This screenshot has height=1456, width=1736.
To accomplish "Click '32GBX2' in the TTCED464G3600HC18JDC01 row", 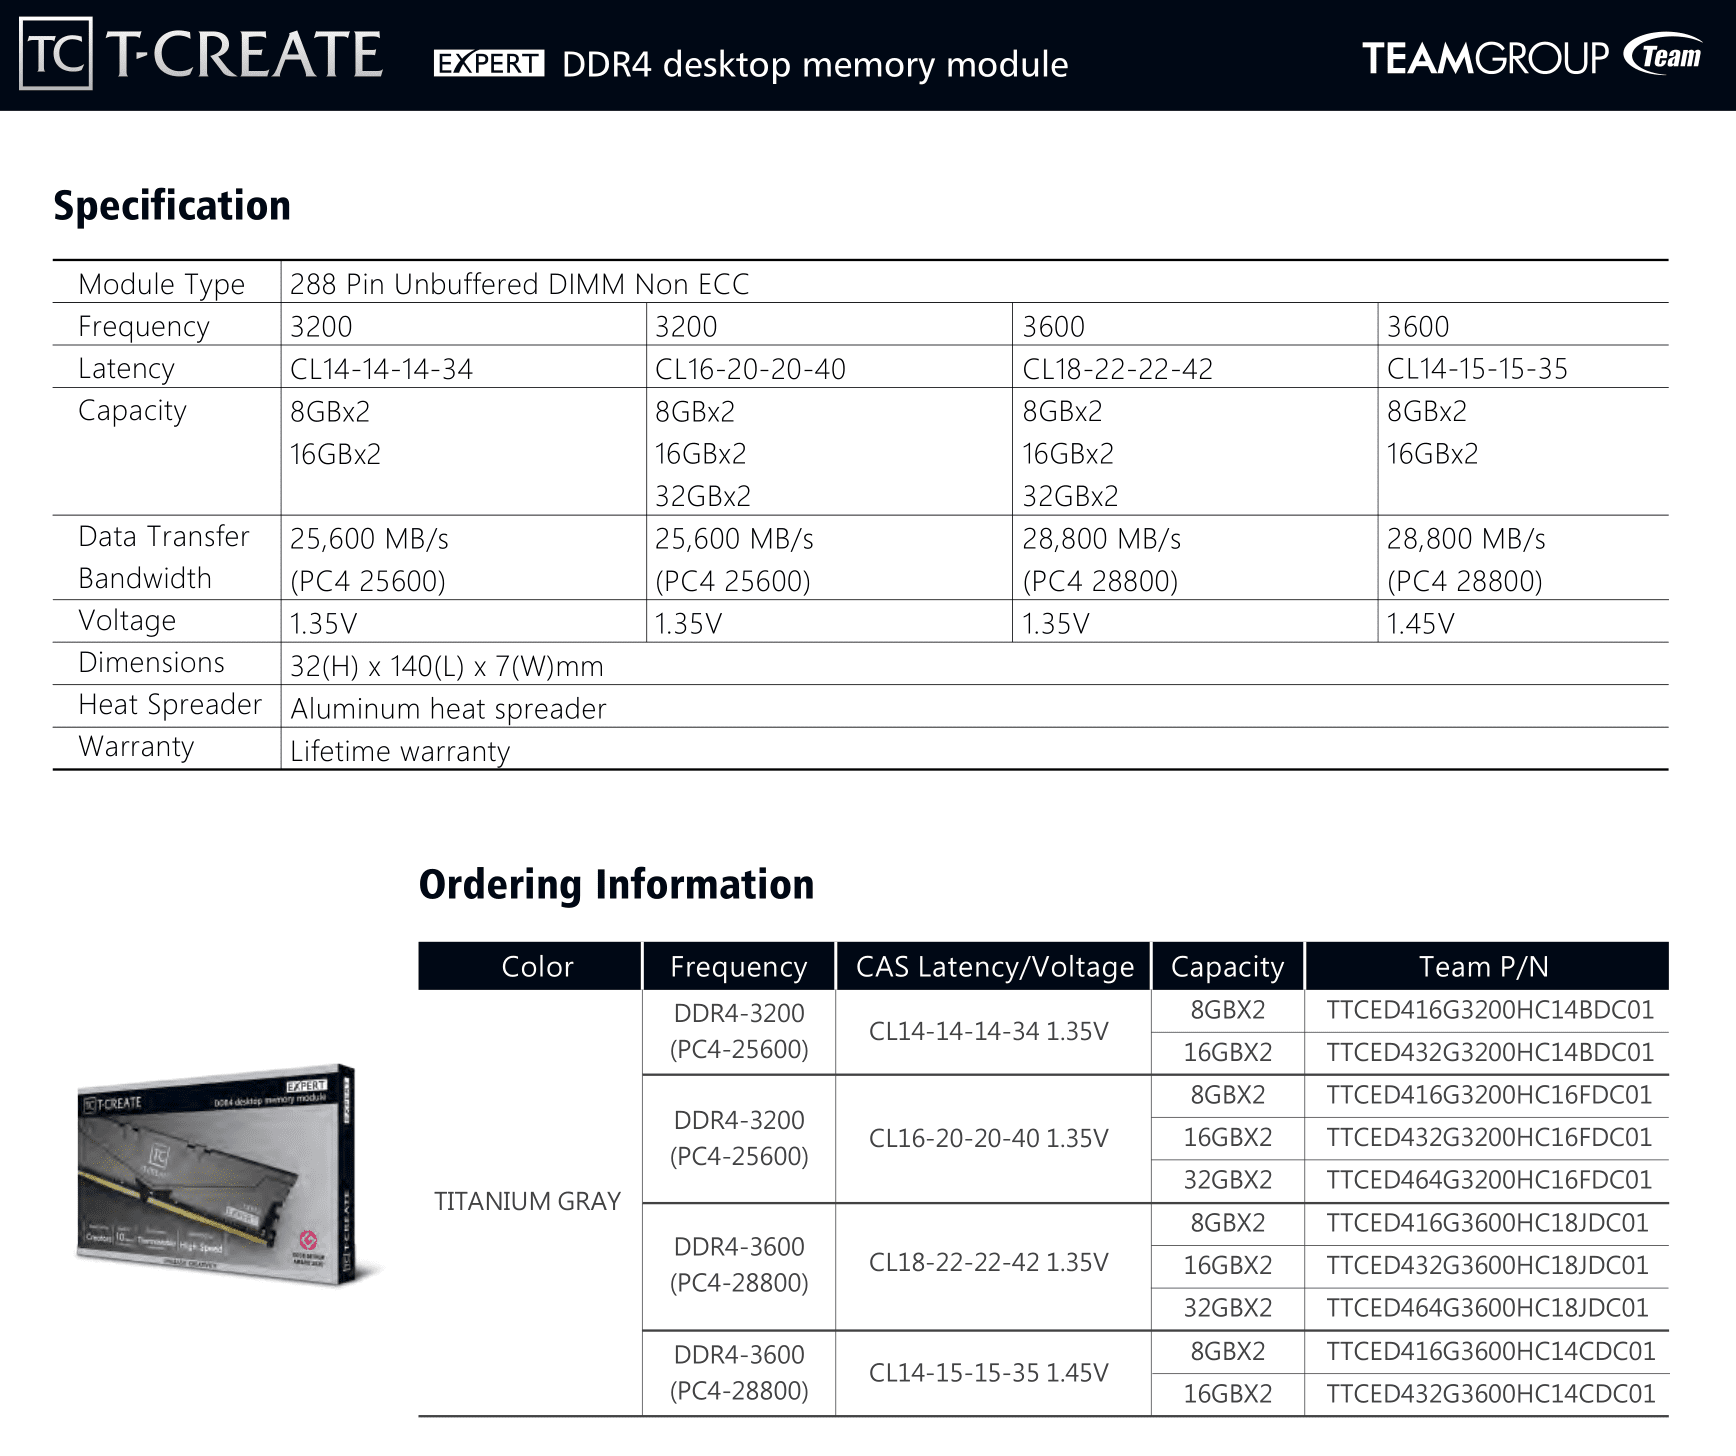I will (1227, 1308).
